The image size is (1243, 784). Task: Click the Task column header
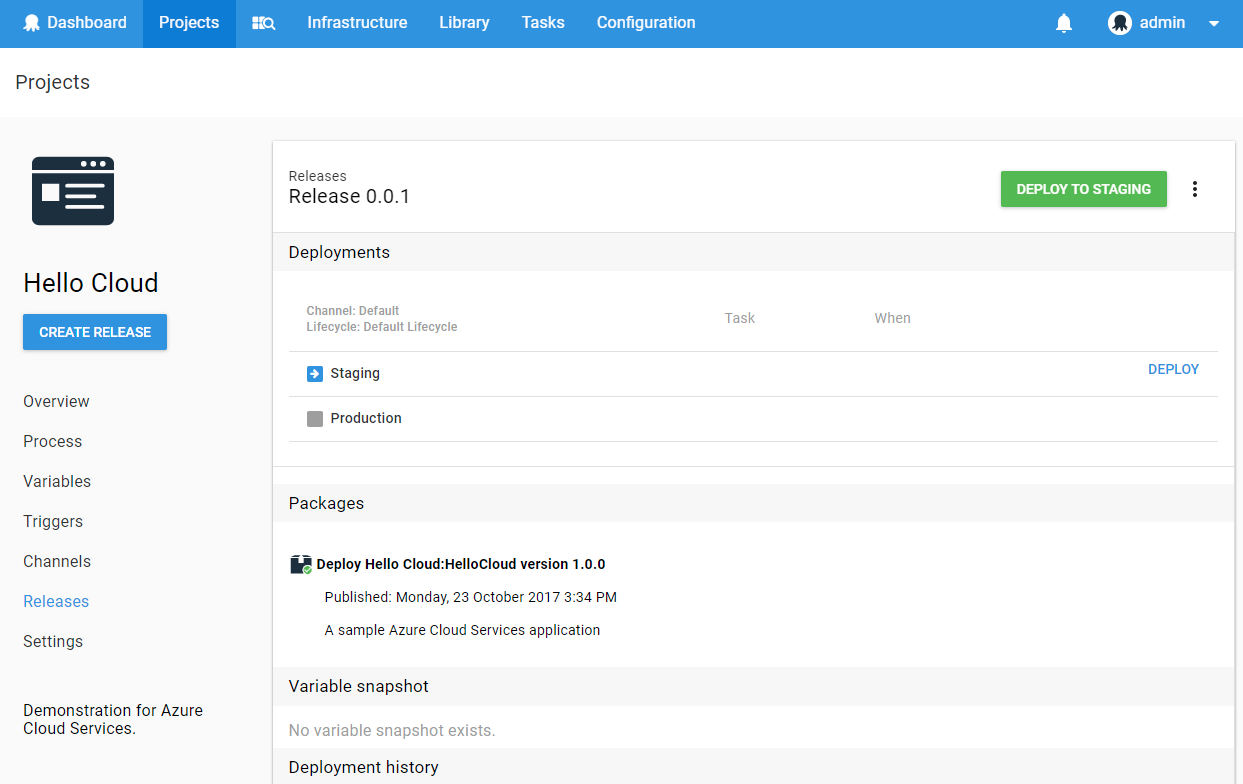click(x=740, y=318)
